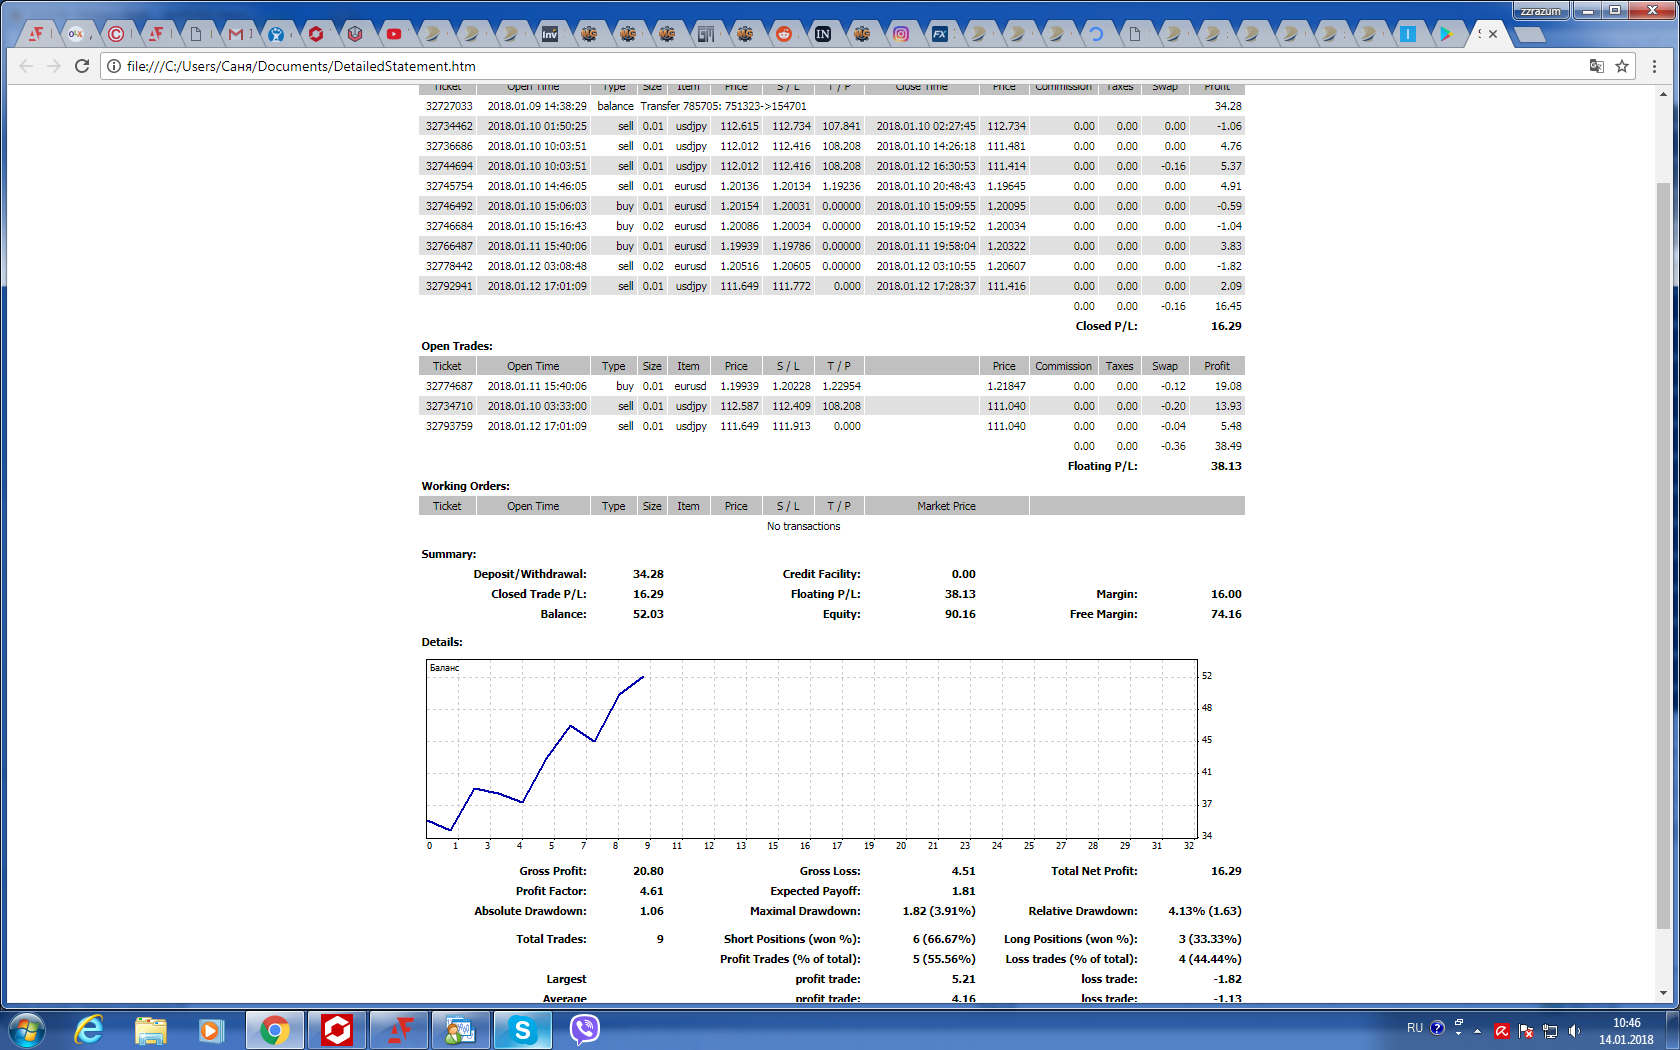The image size is (1680, 1050).
Task: Open a new tab with the new-tab button
Action: pyautogui.click(x=1529, y=35)
